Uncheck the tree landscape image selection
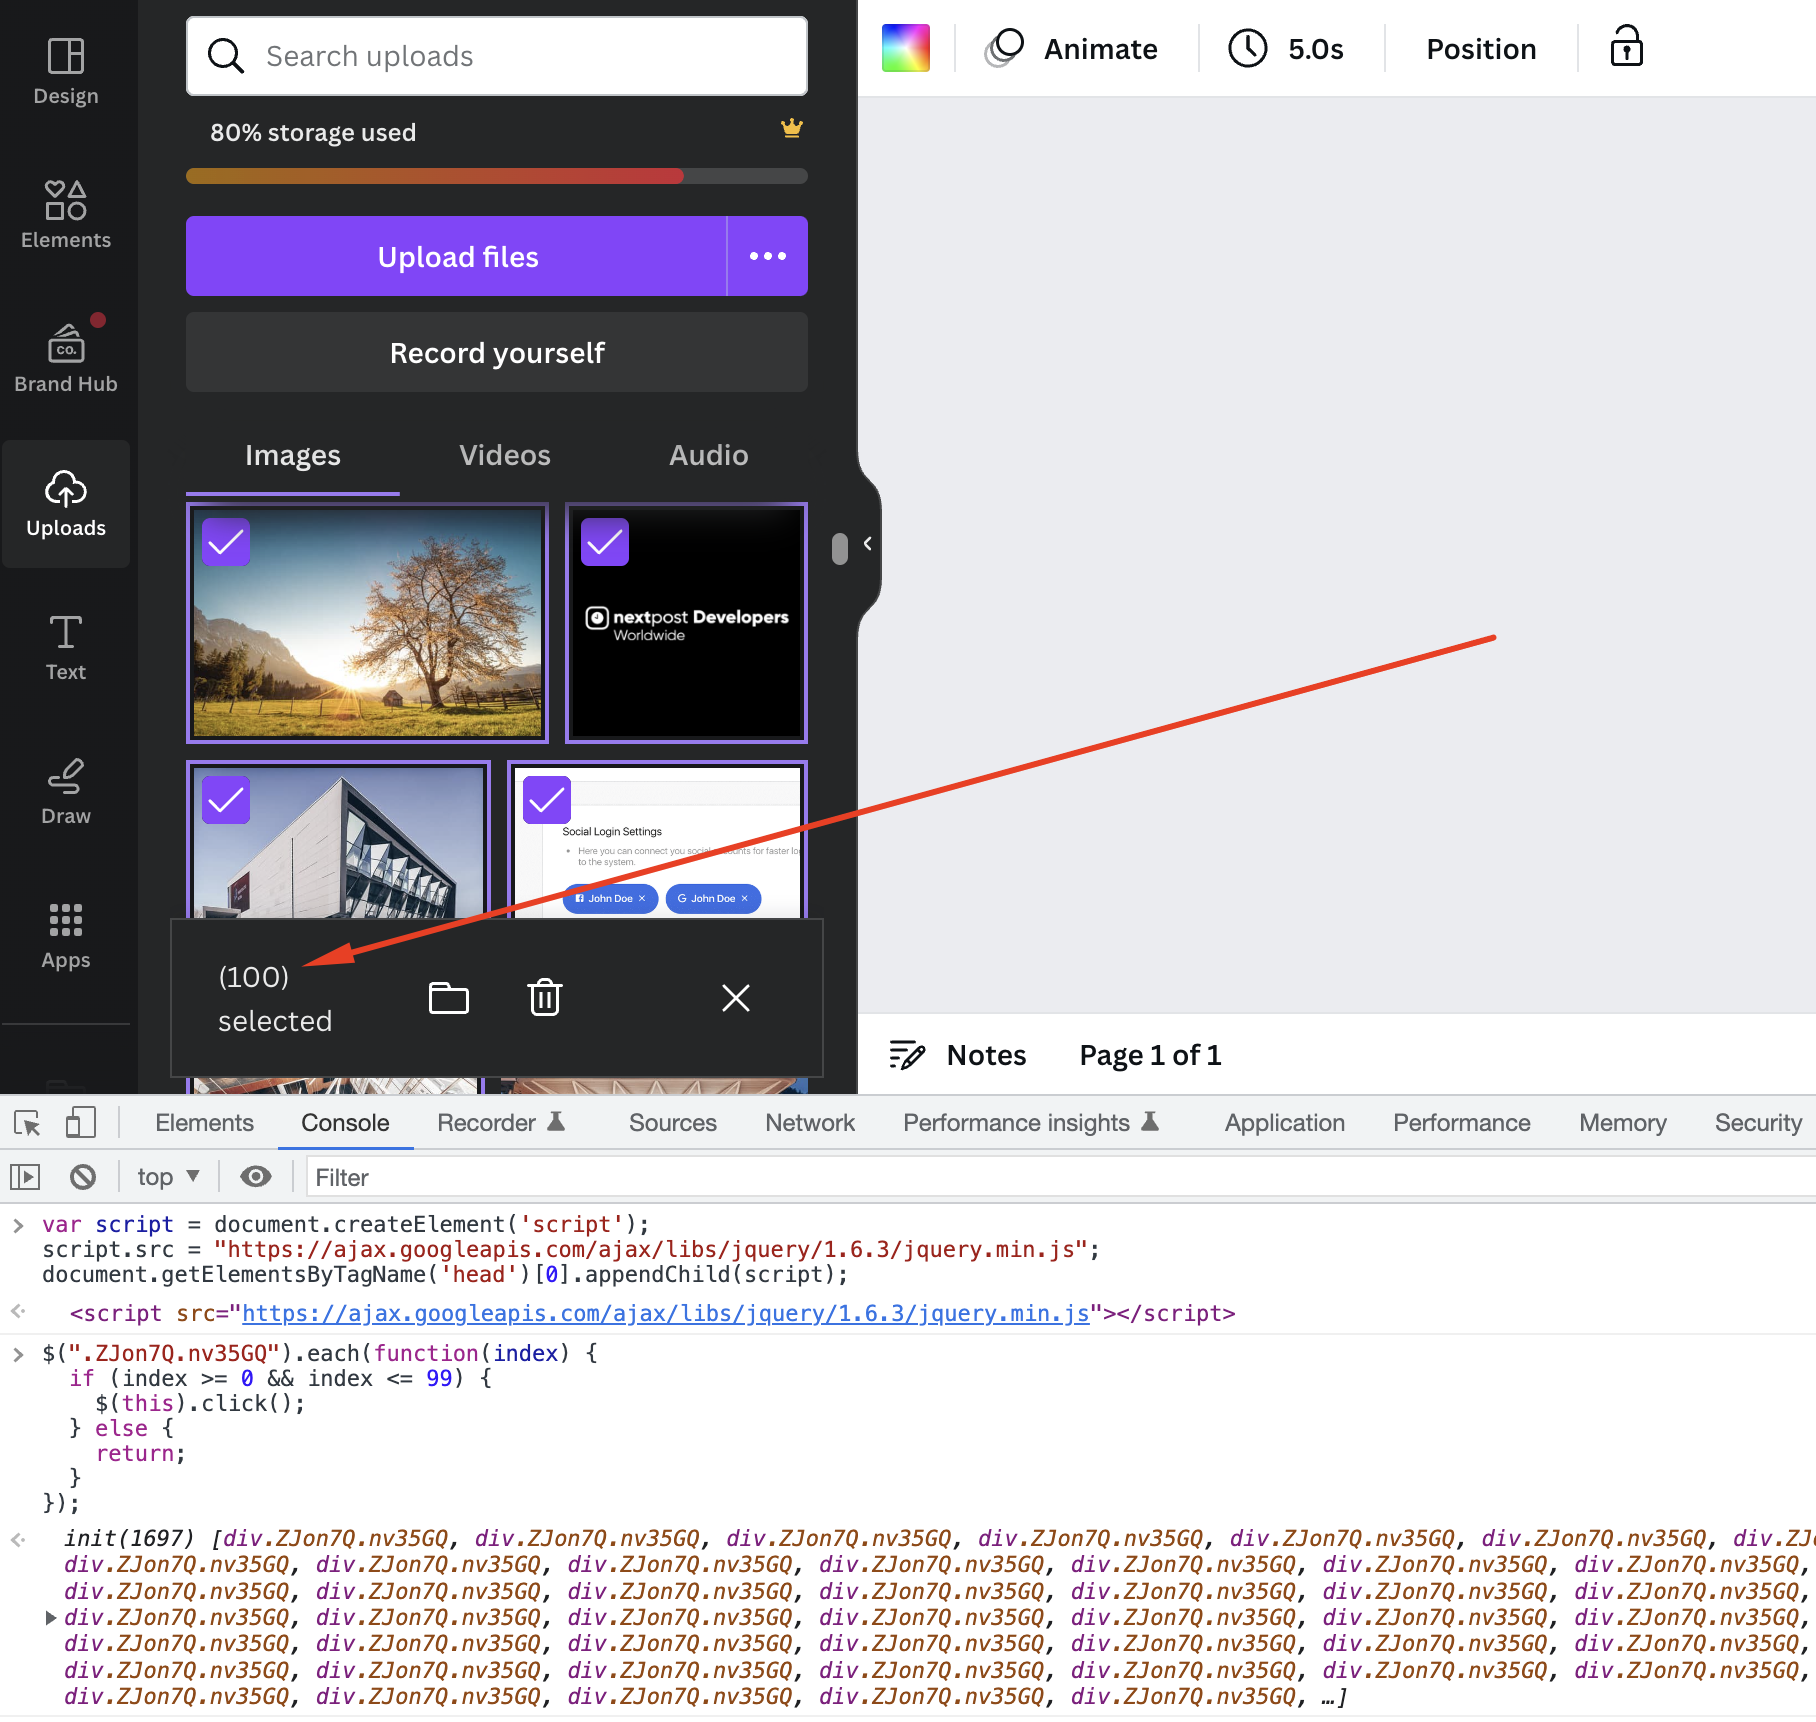Screen dimensions: 1816x1722 (x=225, y=542)
